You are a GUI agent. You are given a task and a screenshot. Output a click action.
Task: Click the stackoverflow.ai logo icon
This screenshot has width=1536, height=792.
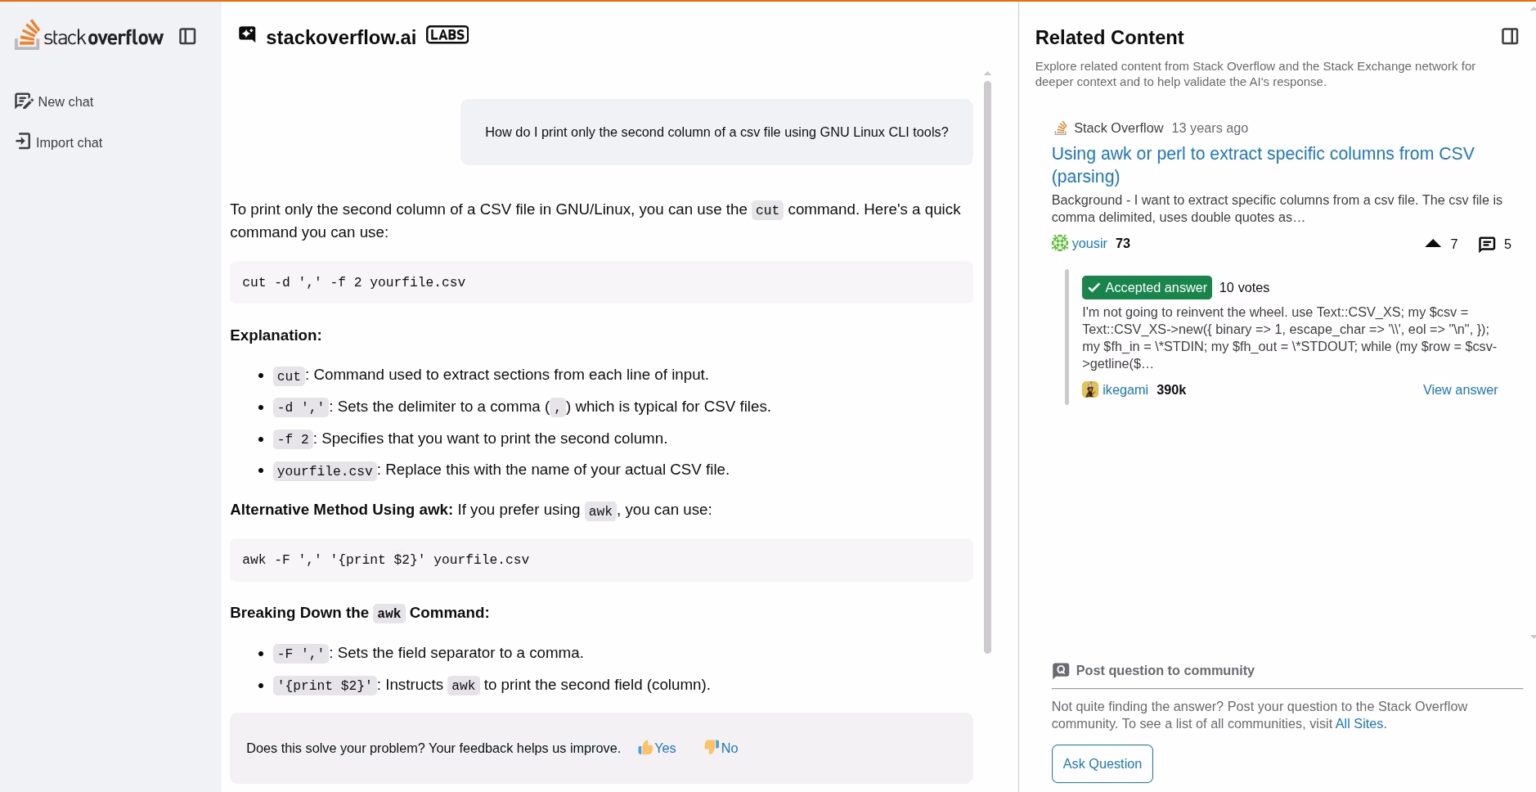[x=246, y=33]
